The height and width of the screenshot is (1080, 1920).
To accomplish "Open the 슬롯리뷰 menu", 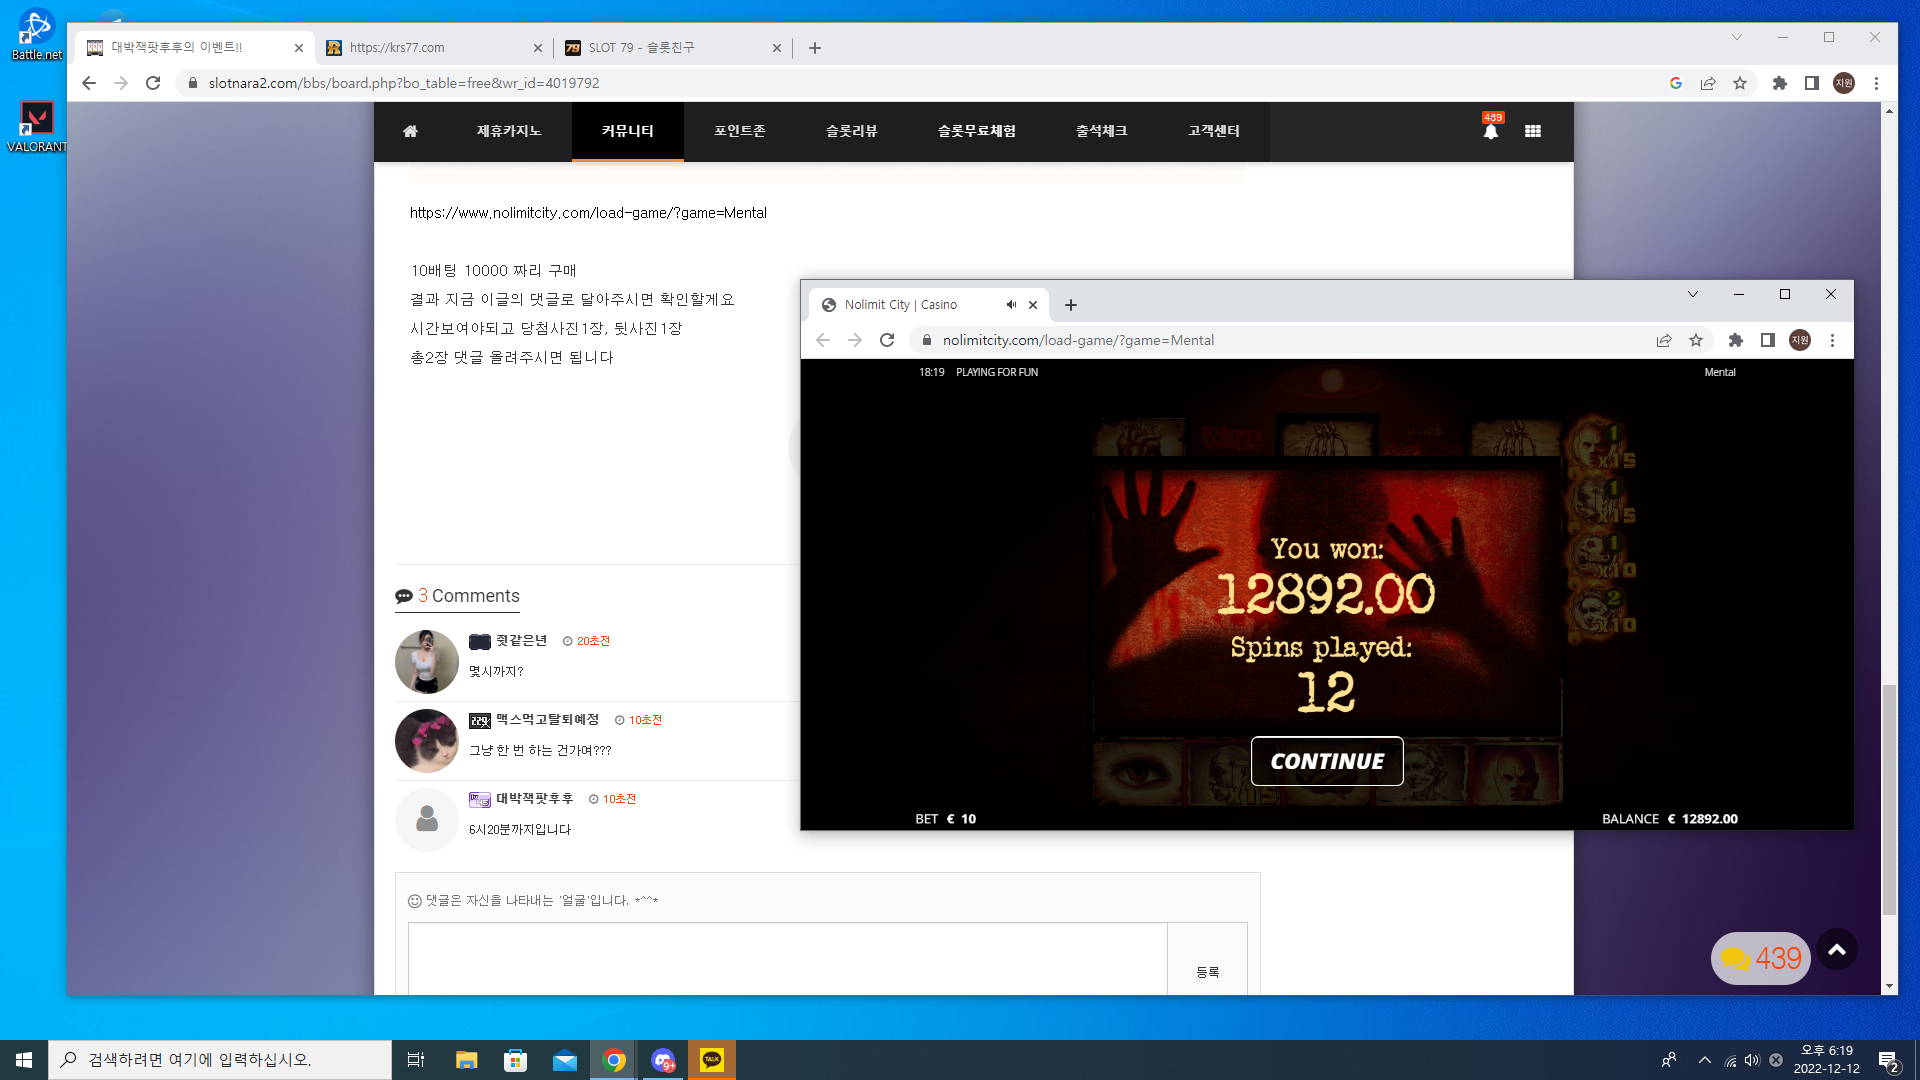I will pos(852,131).
